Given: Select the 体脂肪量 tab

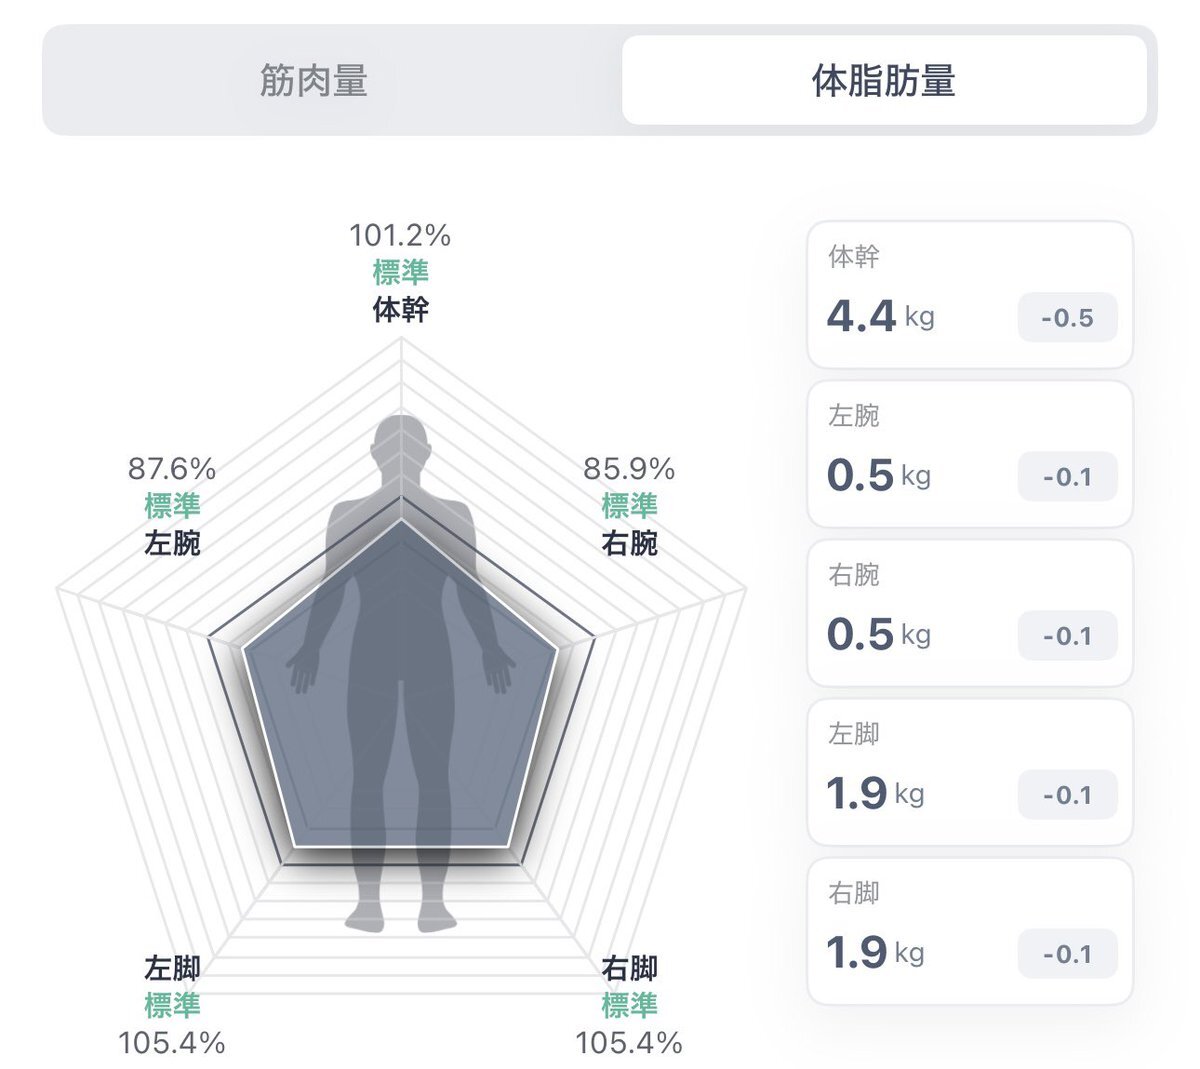Looking at the screenshot, I should pyautogui.click(x=884, y=81).
